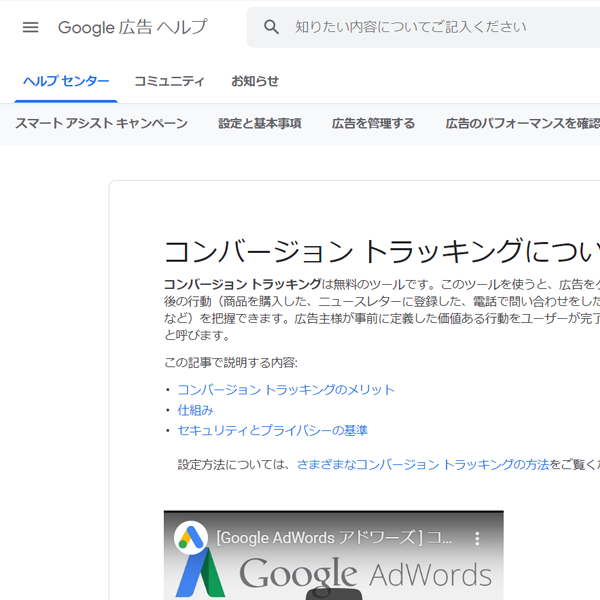
Task: Switch to the ヘルプ センター tab
Action: click(66, 81)
